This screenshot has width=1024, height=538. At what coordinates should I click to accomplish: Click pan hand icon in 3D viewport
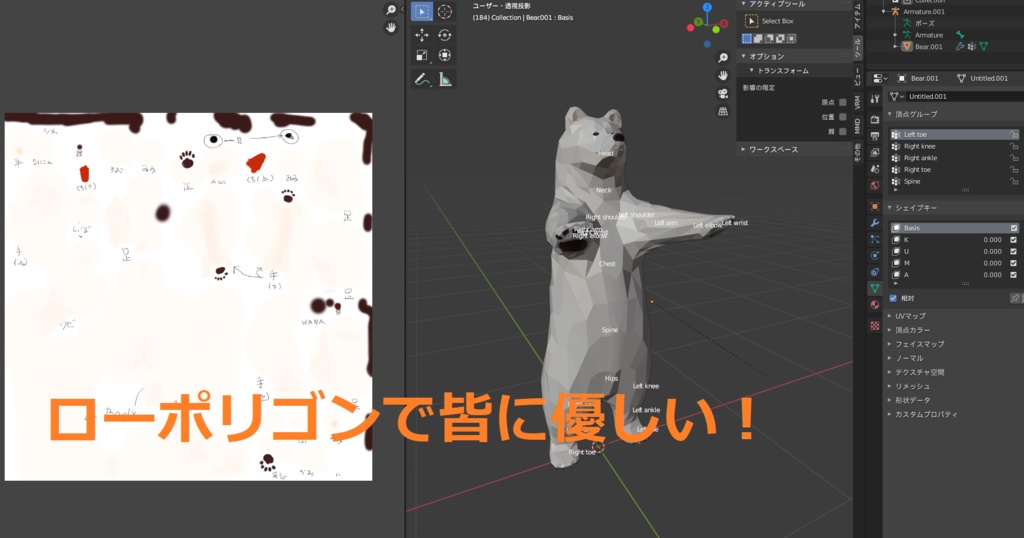[x=723, y=76]
